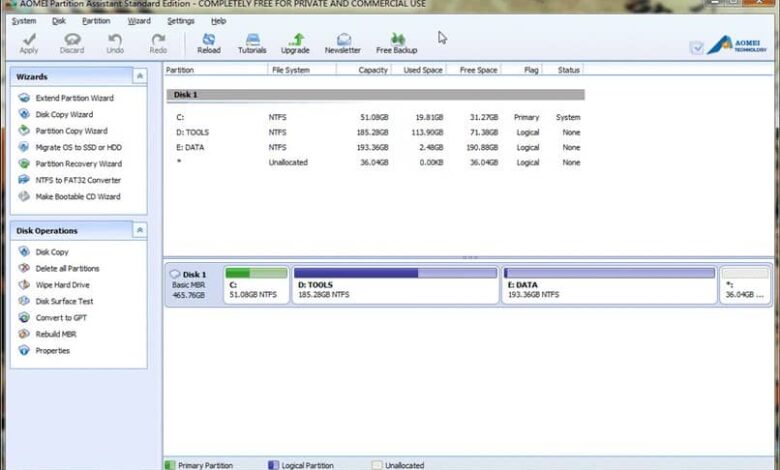
Task: Open the Tutorials toolbar icon
Action: (253, 39)
